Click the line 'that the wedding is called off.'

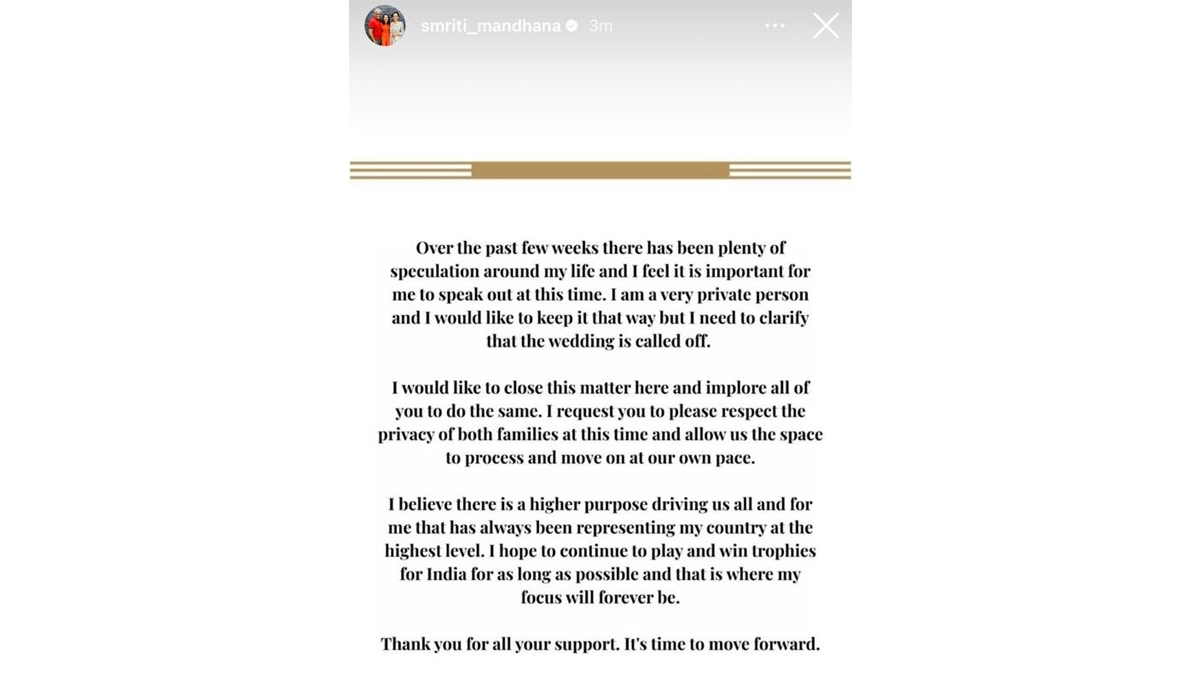pos(600,341)
